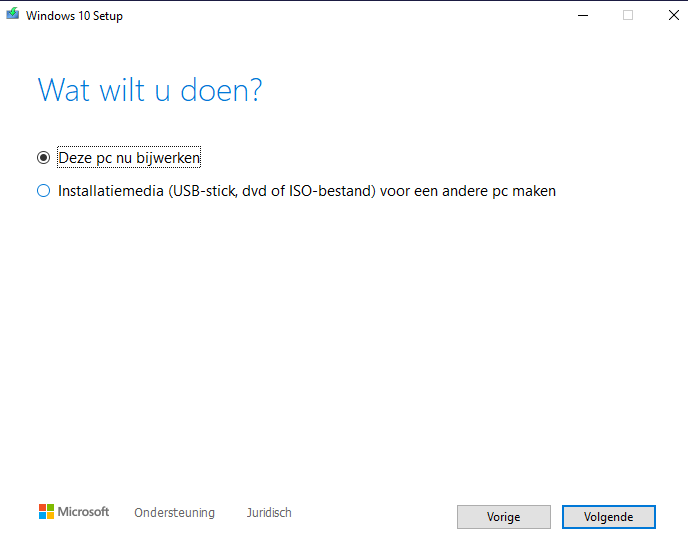
Task: Select the 'Deze pc nu bijwerken' radio button
Action: point(43,158)
